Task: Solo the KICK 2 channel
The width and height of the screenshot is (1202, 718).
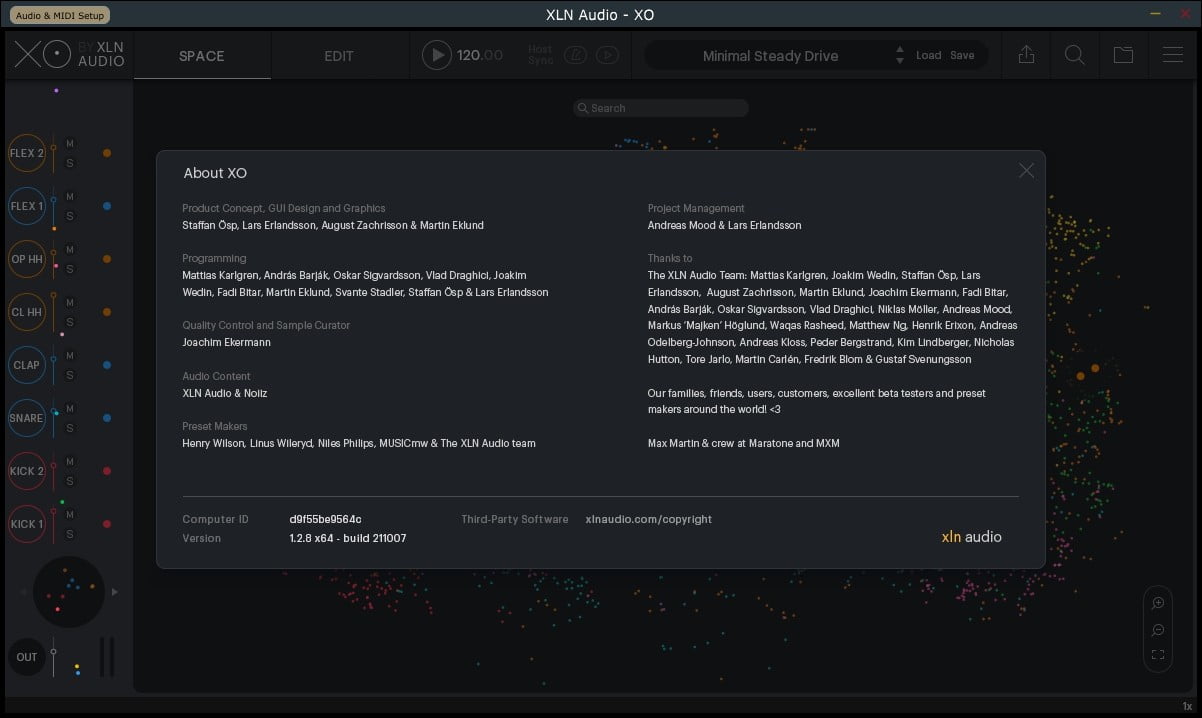Action: point(70,481)
